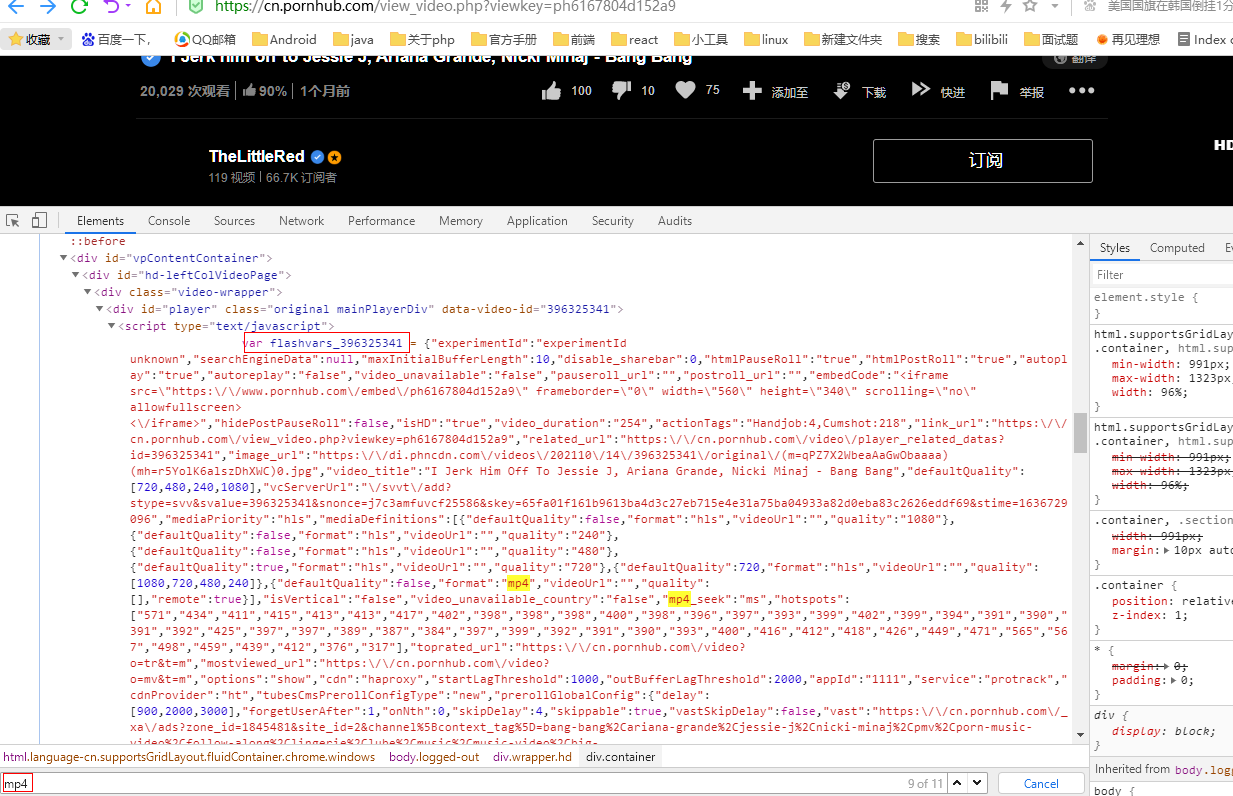Image resolution: width=1233 pixels, height=796 pixels.
Task: Open the bilibili bookmark folder
Action: click(x=972, y=40)
